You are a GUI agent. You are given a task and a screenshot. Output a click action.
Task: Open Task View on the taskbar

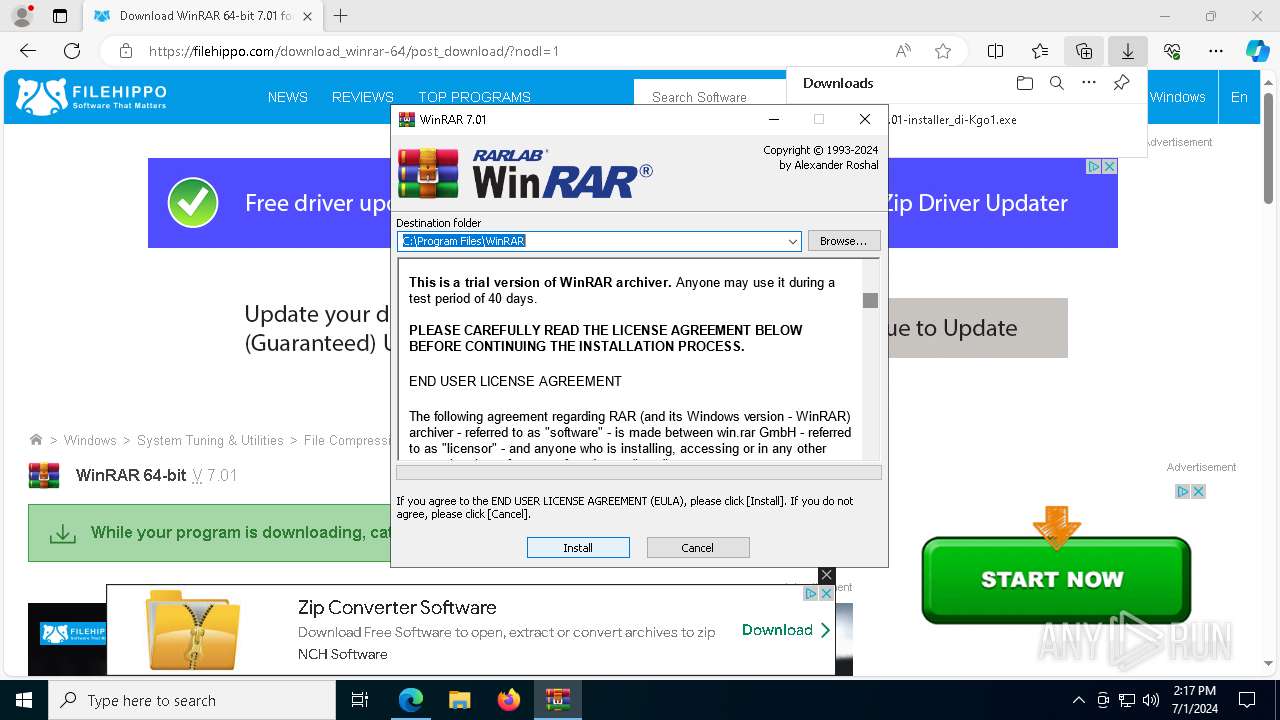(360, 700)
